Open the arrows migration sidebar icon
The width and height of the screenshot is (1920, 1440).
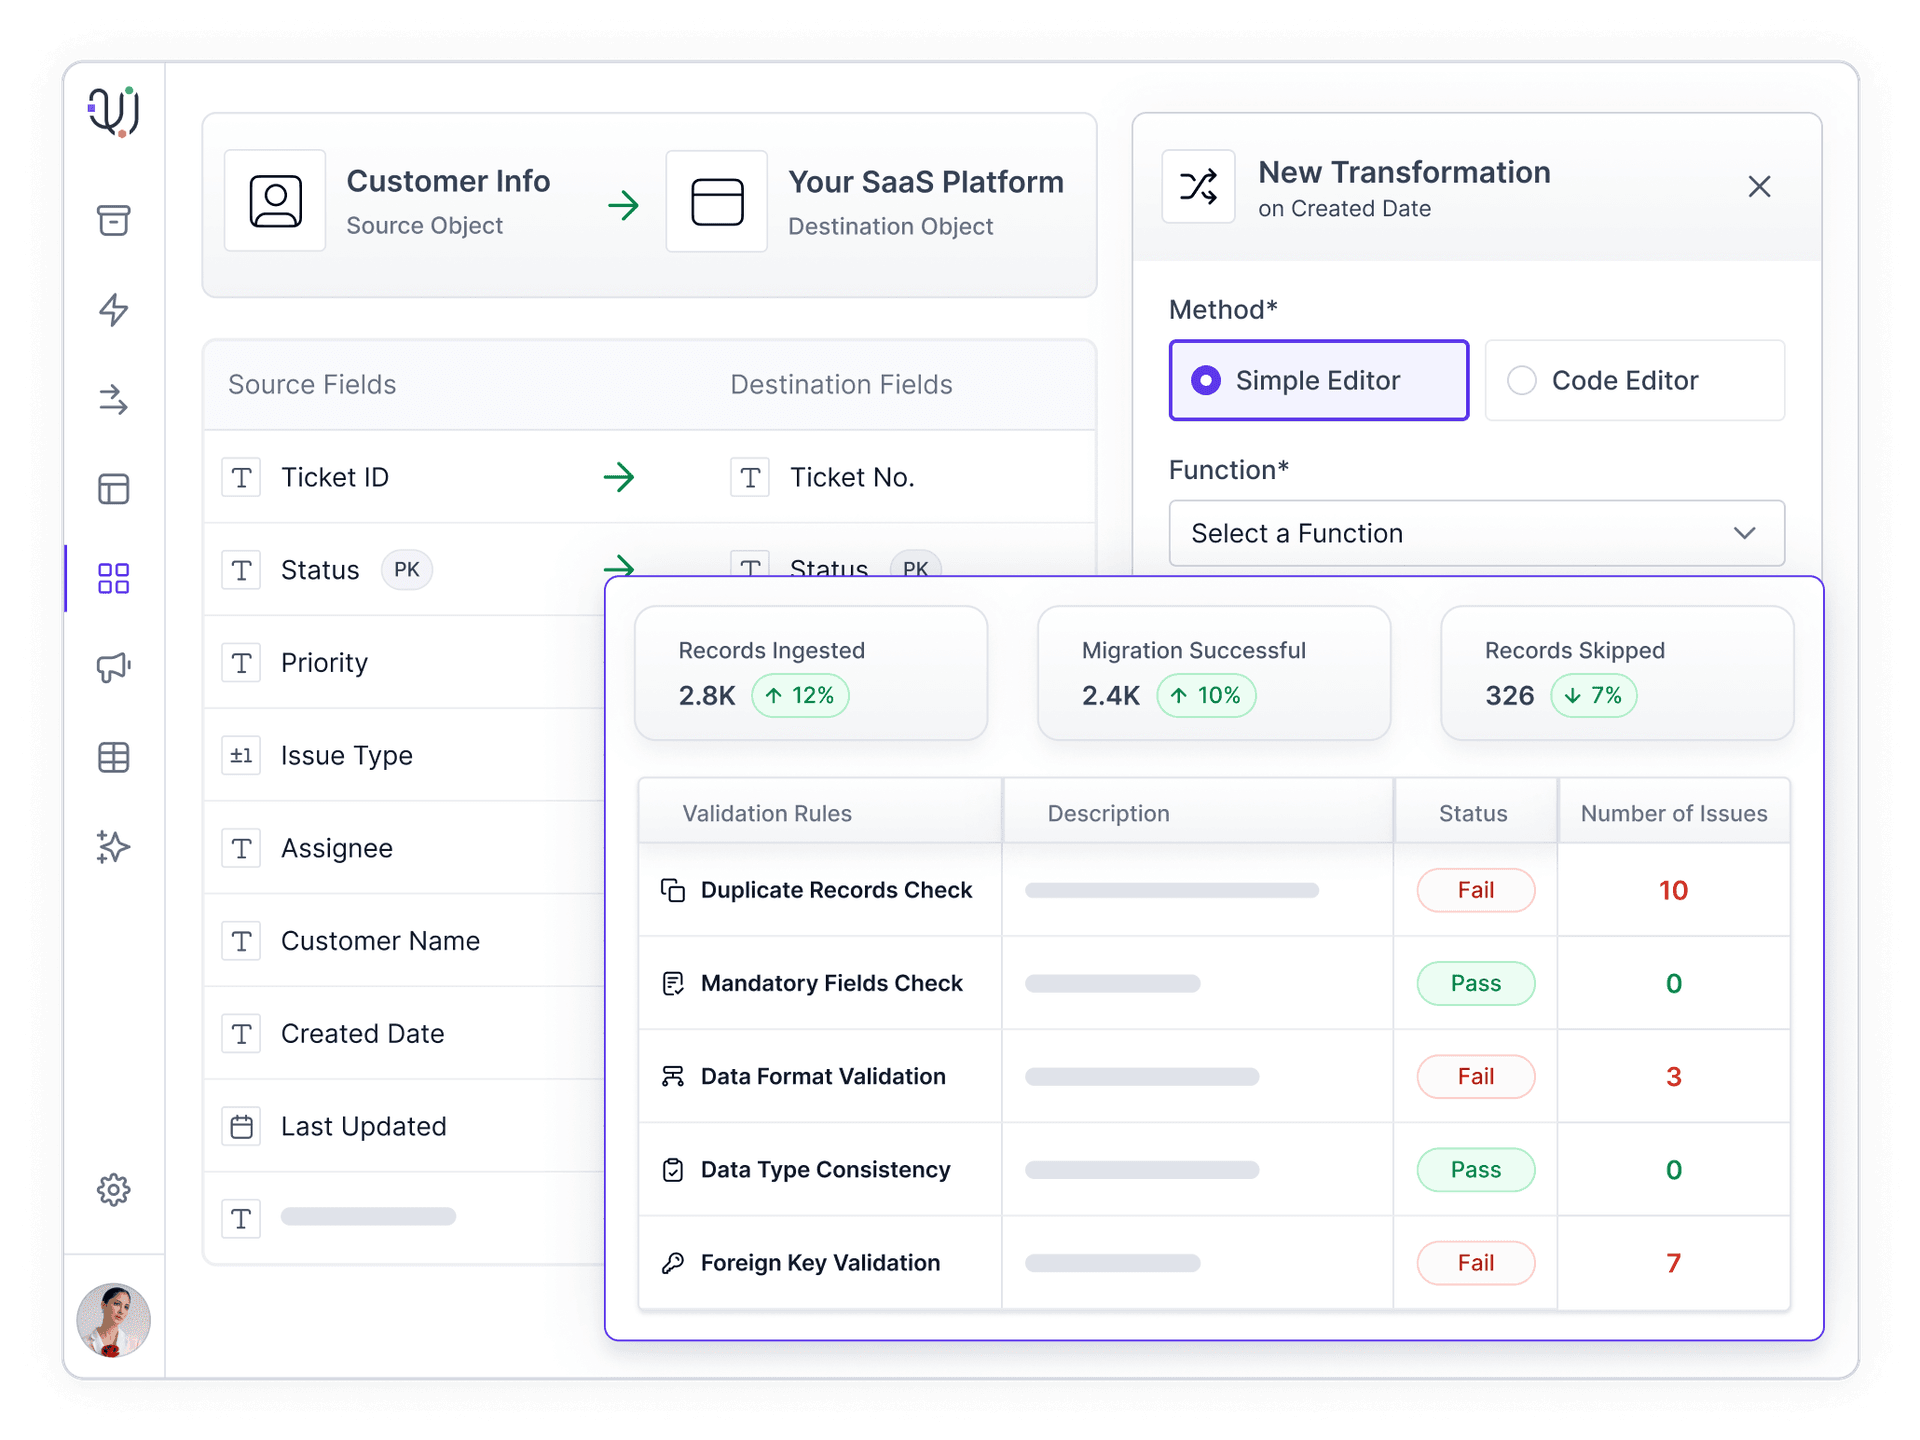[x=114, y=400]
